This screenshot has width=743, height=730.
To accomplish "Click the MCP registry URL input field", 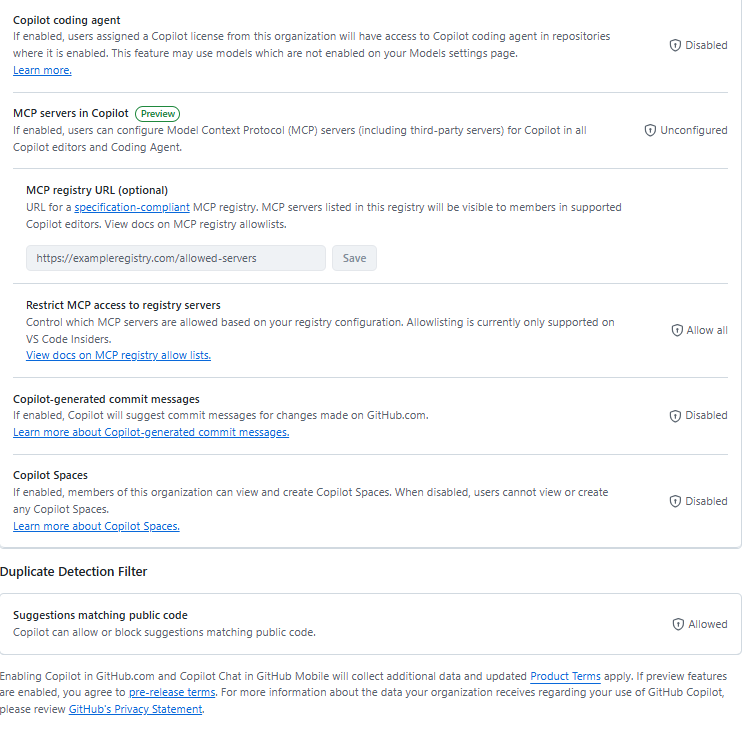I will click(176, 258).
